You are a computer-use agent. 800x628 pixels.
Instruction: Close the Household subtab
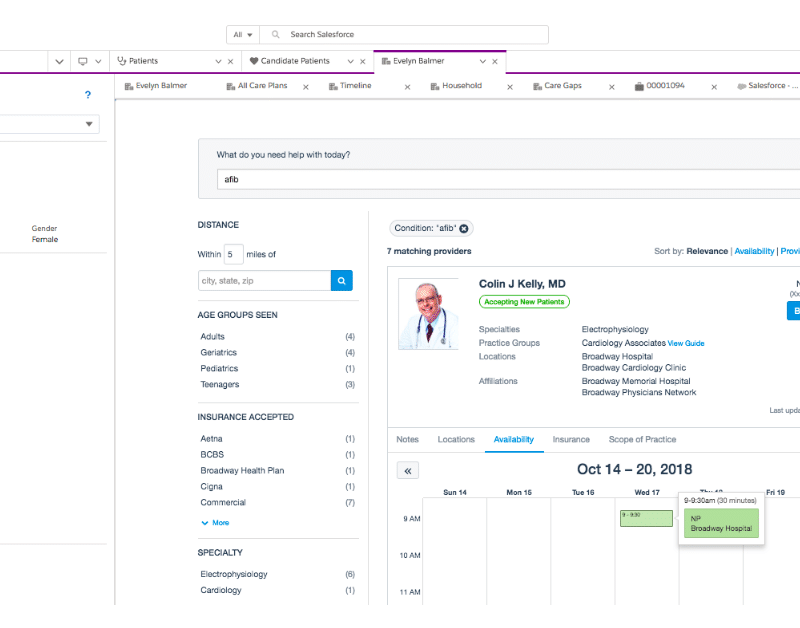coord(510,87)
